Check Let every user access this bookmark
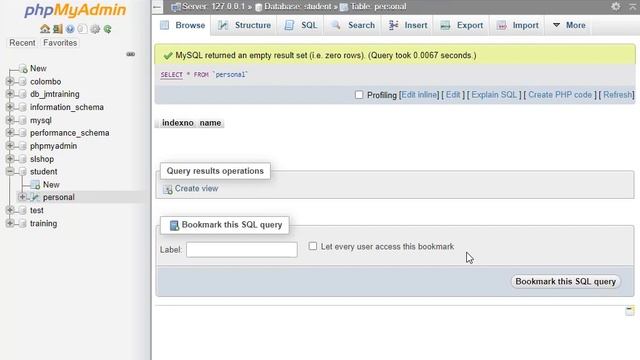Screen dimensions: 640x360 click(313, 246)
